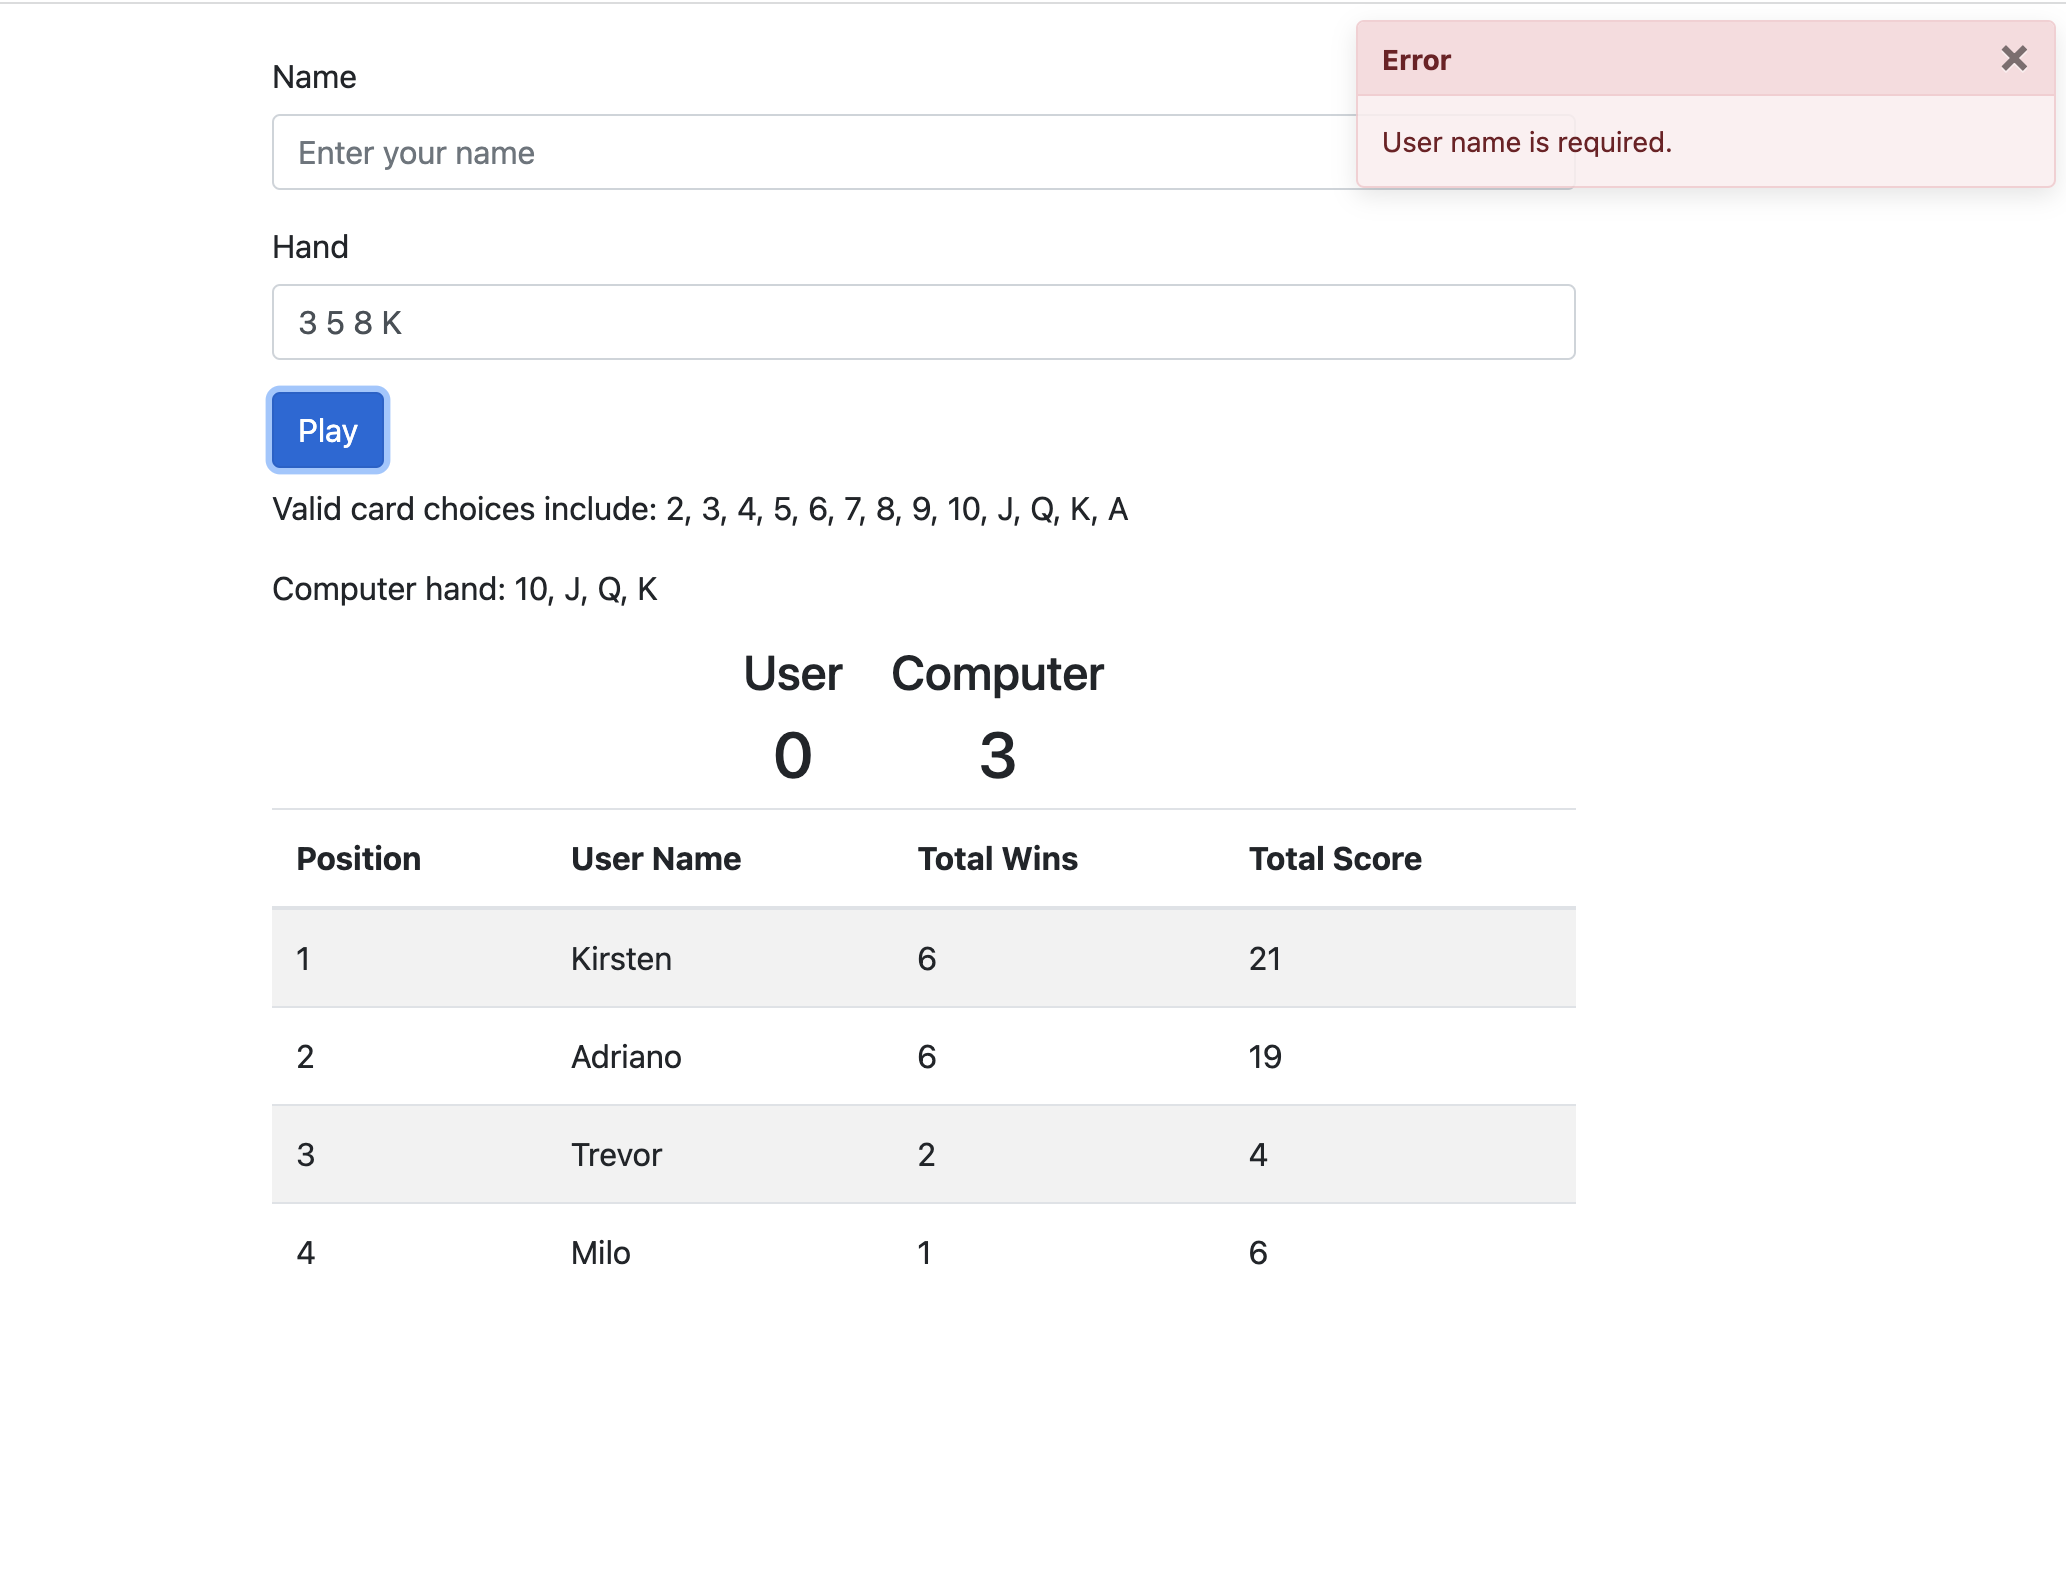Click the valid card choices text
2066x1578 pixels.
tap(700, 509)
